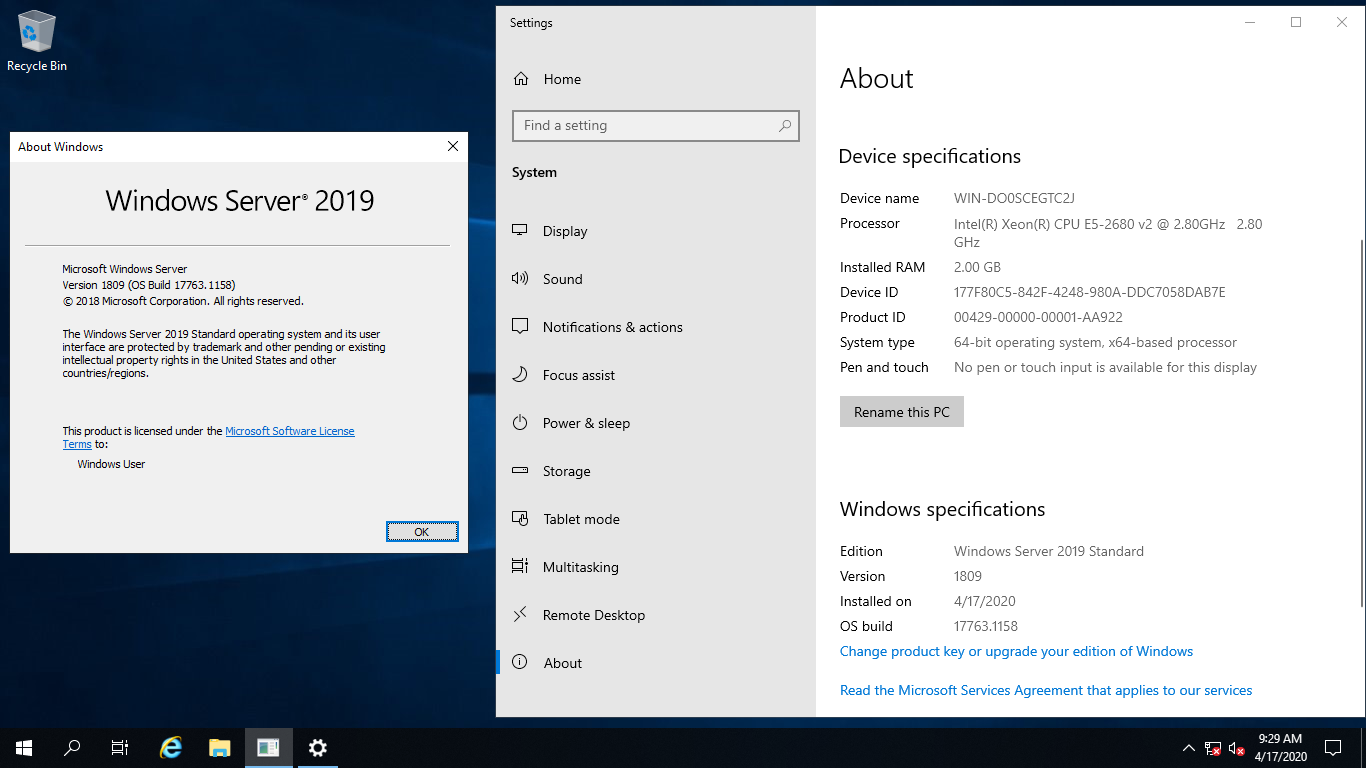Click the Power & sleep icon
This screenshot has width=1366, height=768.
point(520,423)
